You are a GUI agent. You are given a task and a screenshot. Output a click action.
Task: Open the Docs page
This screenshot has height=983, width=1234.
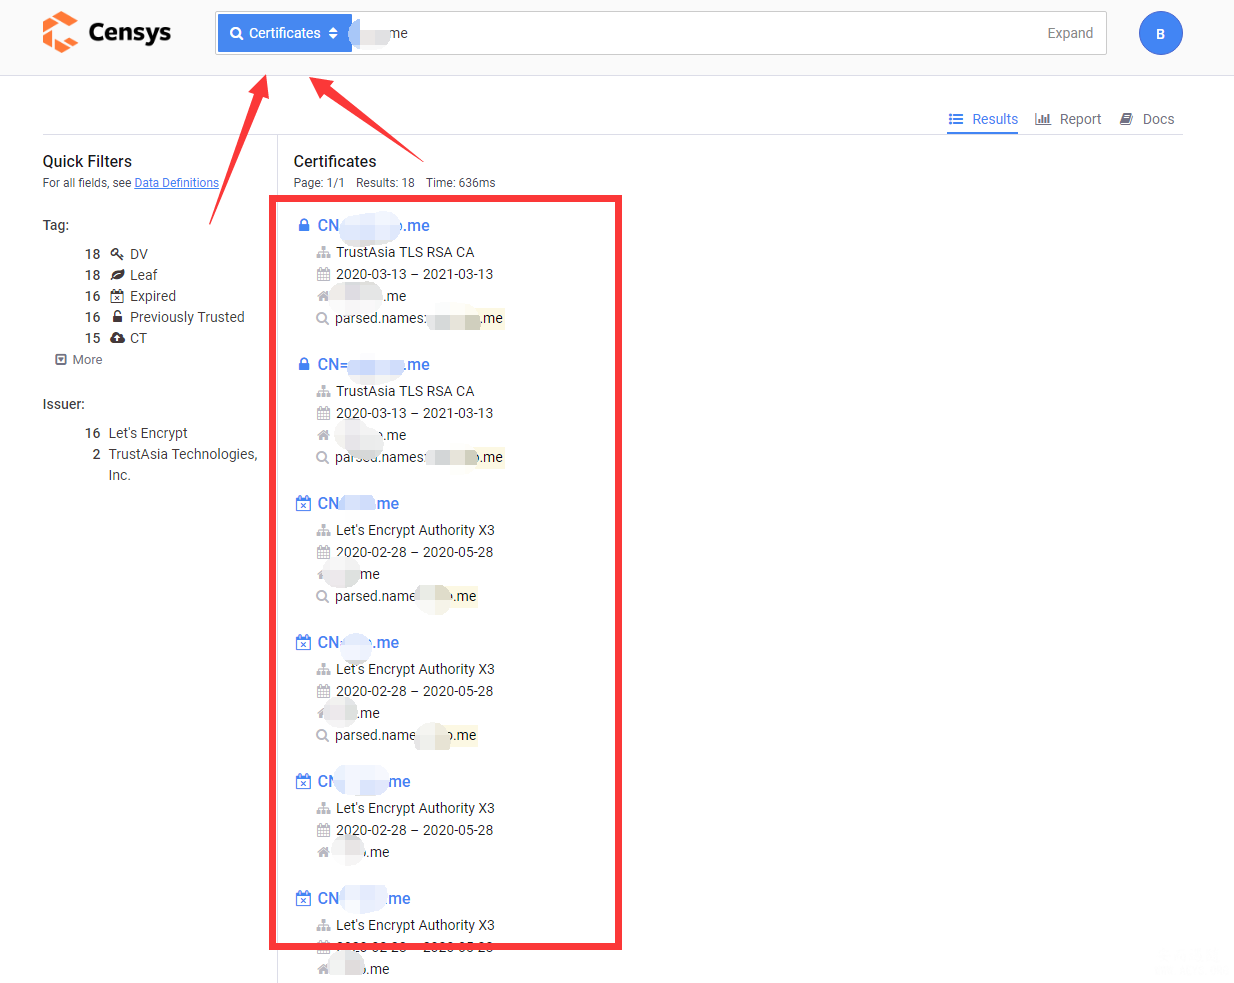pyautogui.click(x=1147, y=119)
